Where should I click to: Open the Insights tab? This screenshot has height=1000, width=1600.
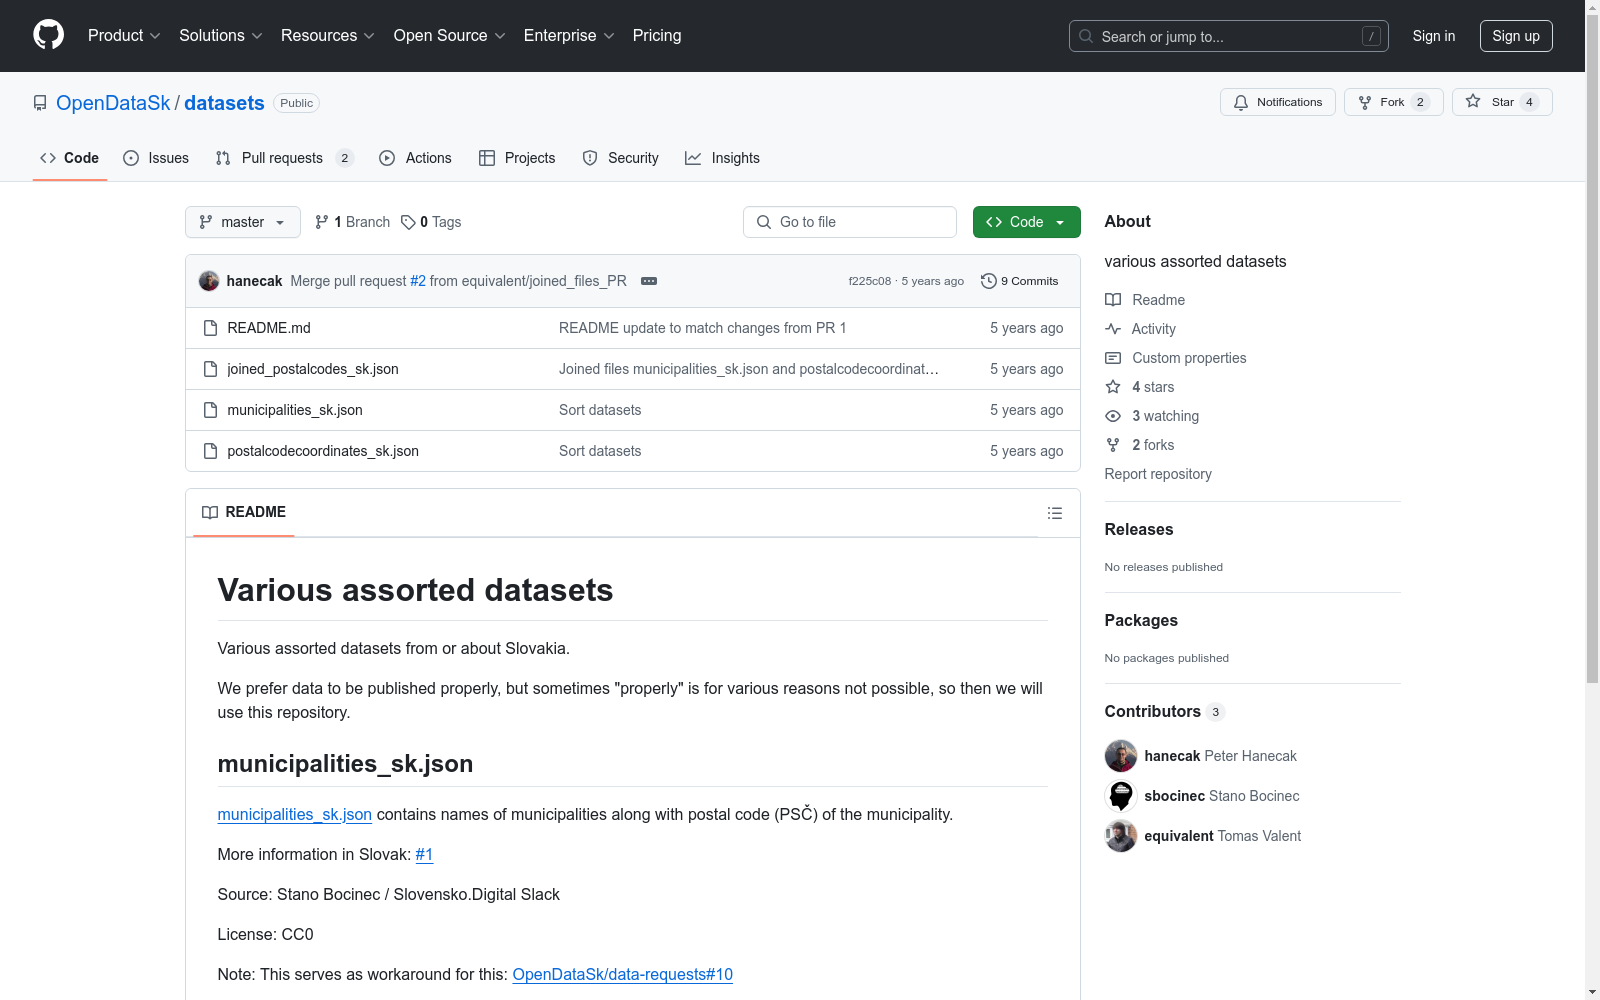pyautogui.click(x=722, y=158)
